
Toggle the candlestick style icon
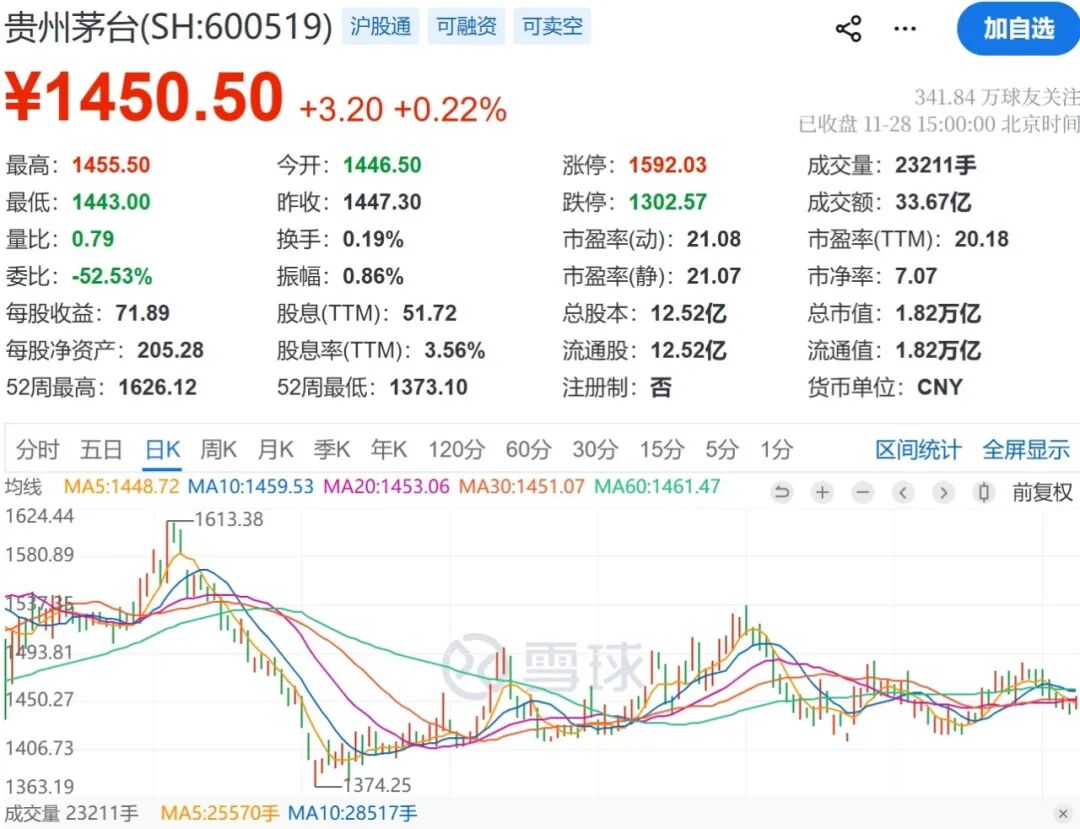point(984,492)
